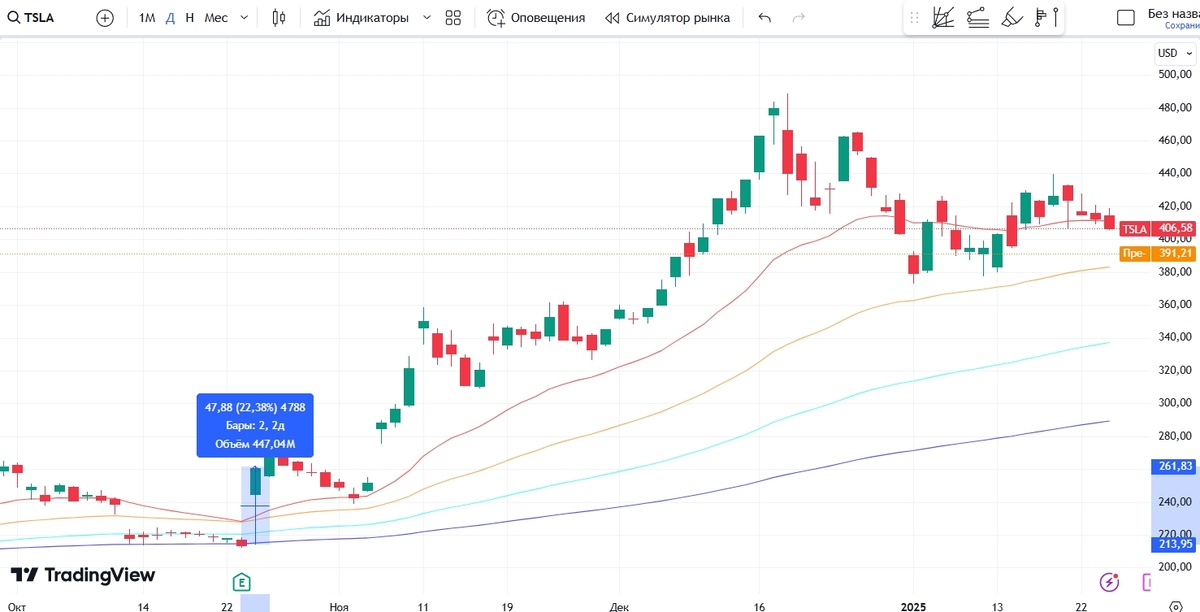Click the TradingView logo

(83, 575)
